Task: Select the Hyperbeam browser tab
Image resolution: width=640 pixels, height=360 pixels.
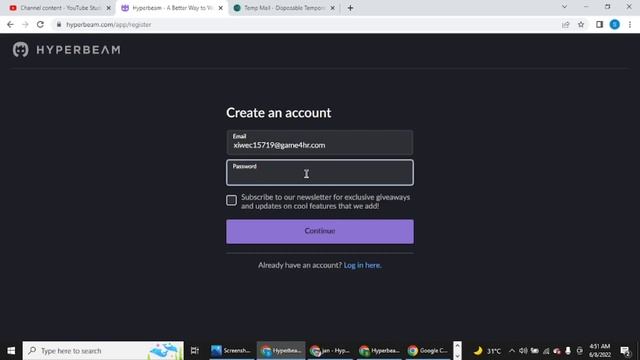Action: 172,8
